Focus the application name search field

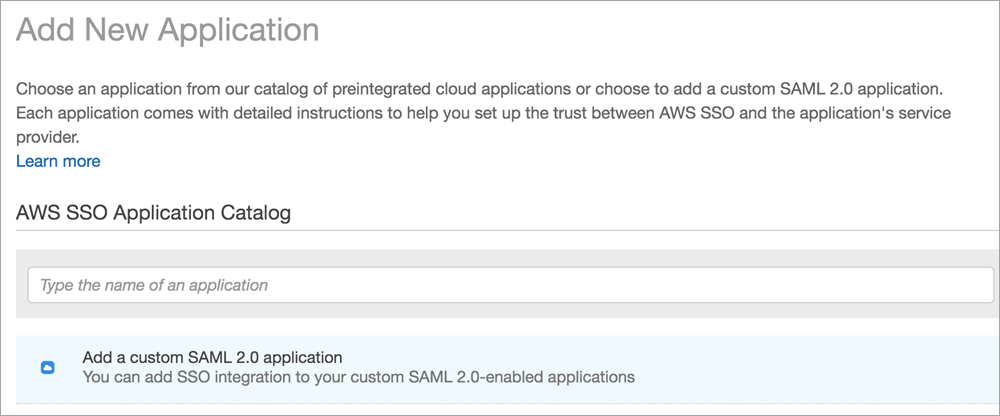[x=500, y=285]
